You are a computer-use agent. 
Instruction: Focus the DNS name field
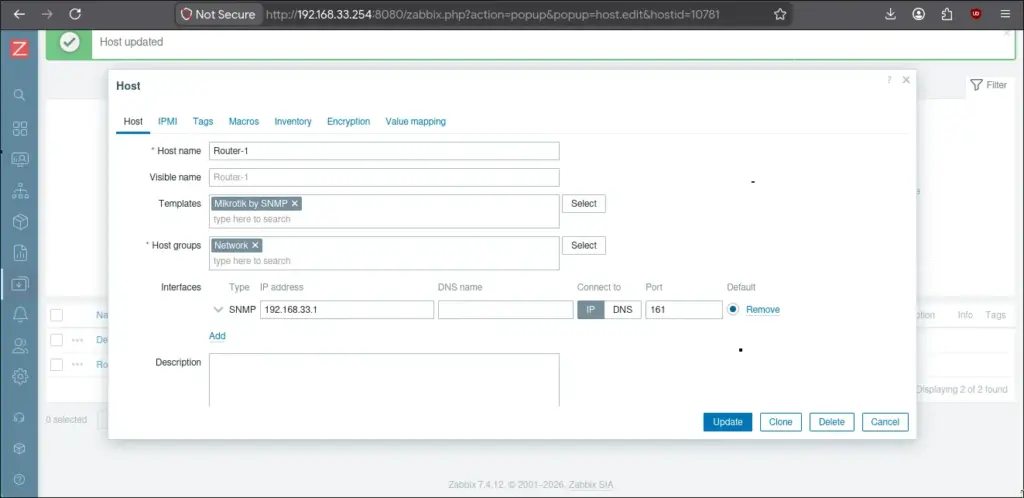point(505,309)
